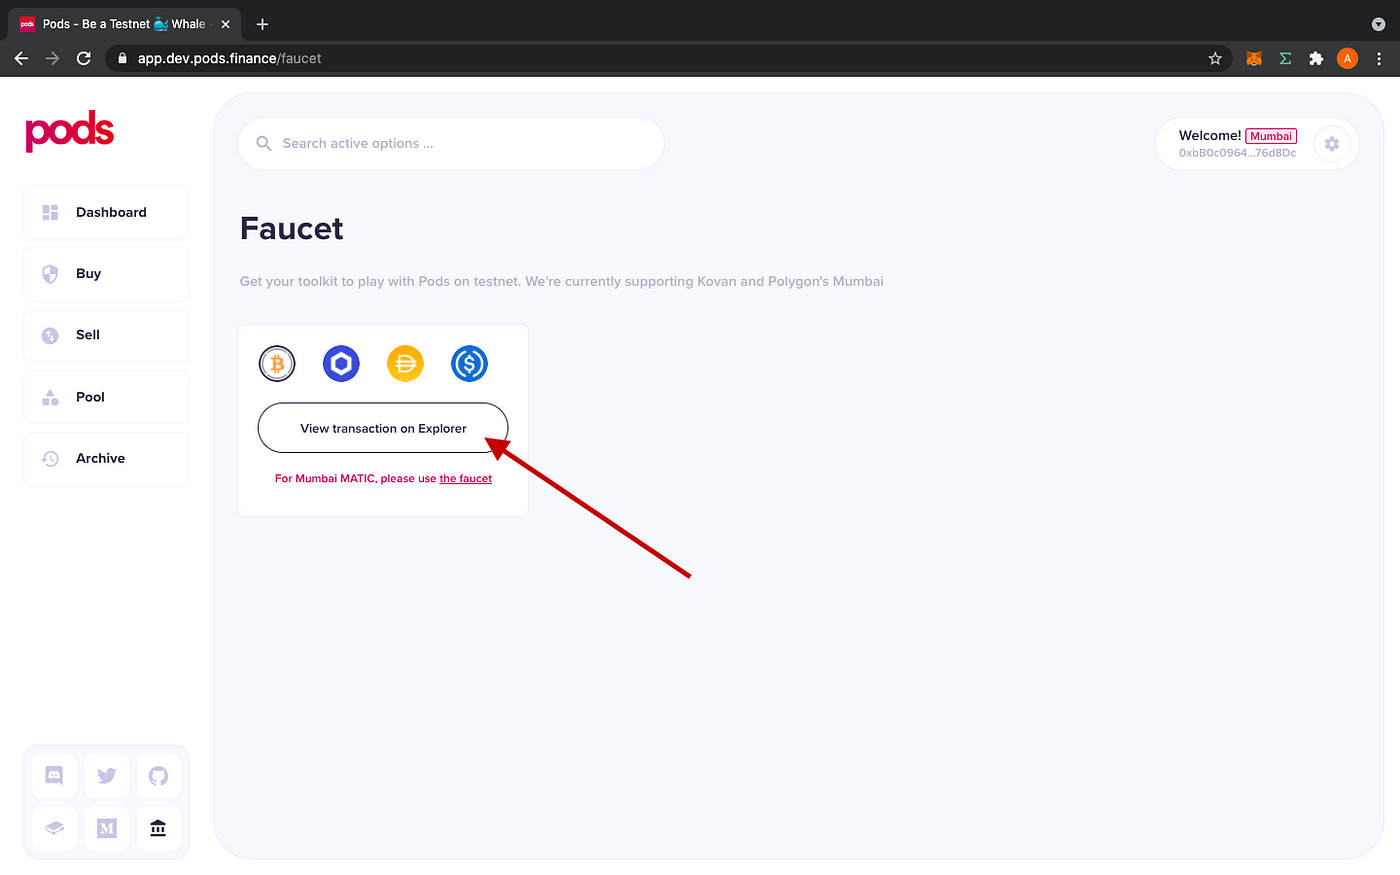Navigate to the Pool page
Screen dimensions: 1400x875
click(x=106, y=397)
